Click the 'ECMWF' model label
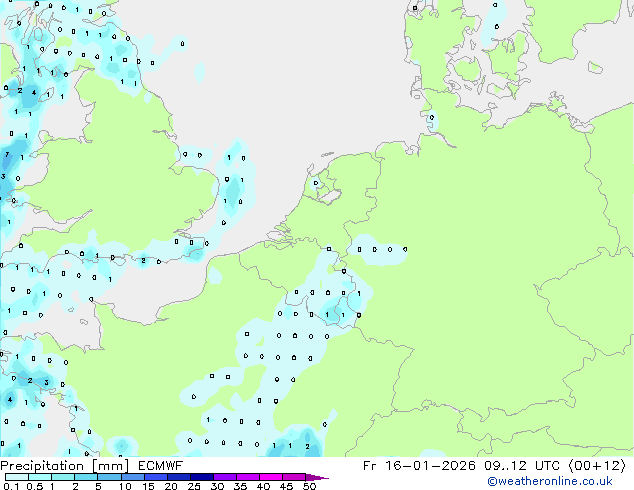634x490 pixels. [161, 466]
